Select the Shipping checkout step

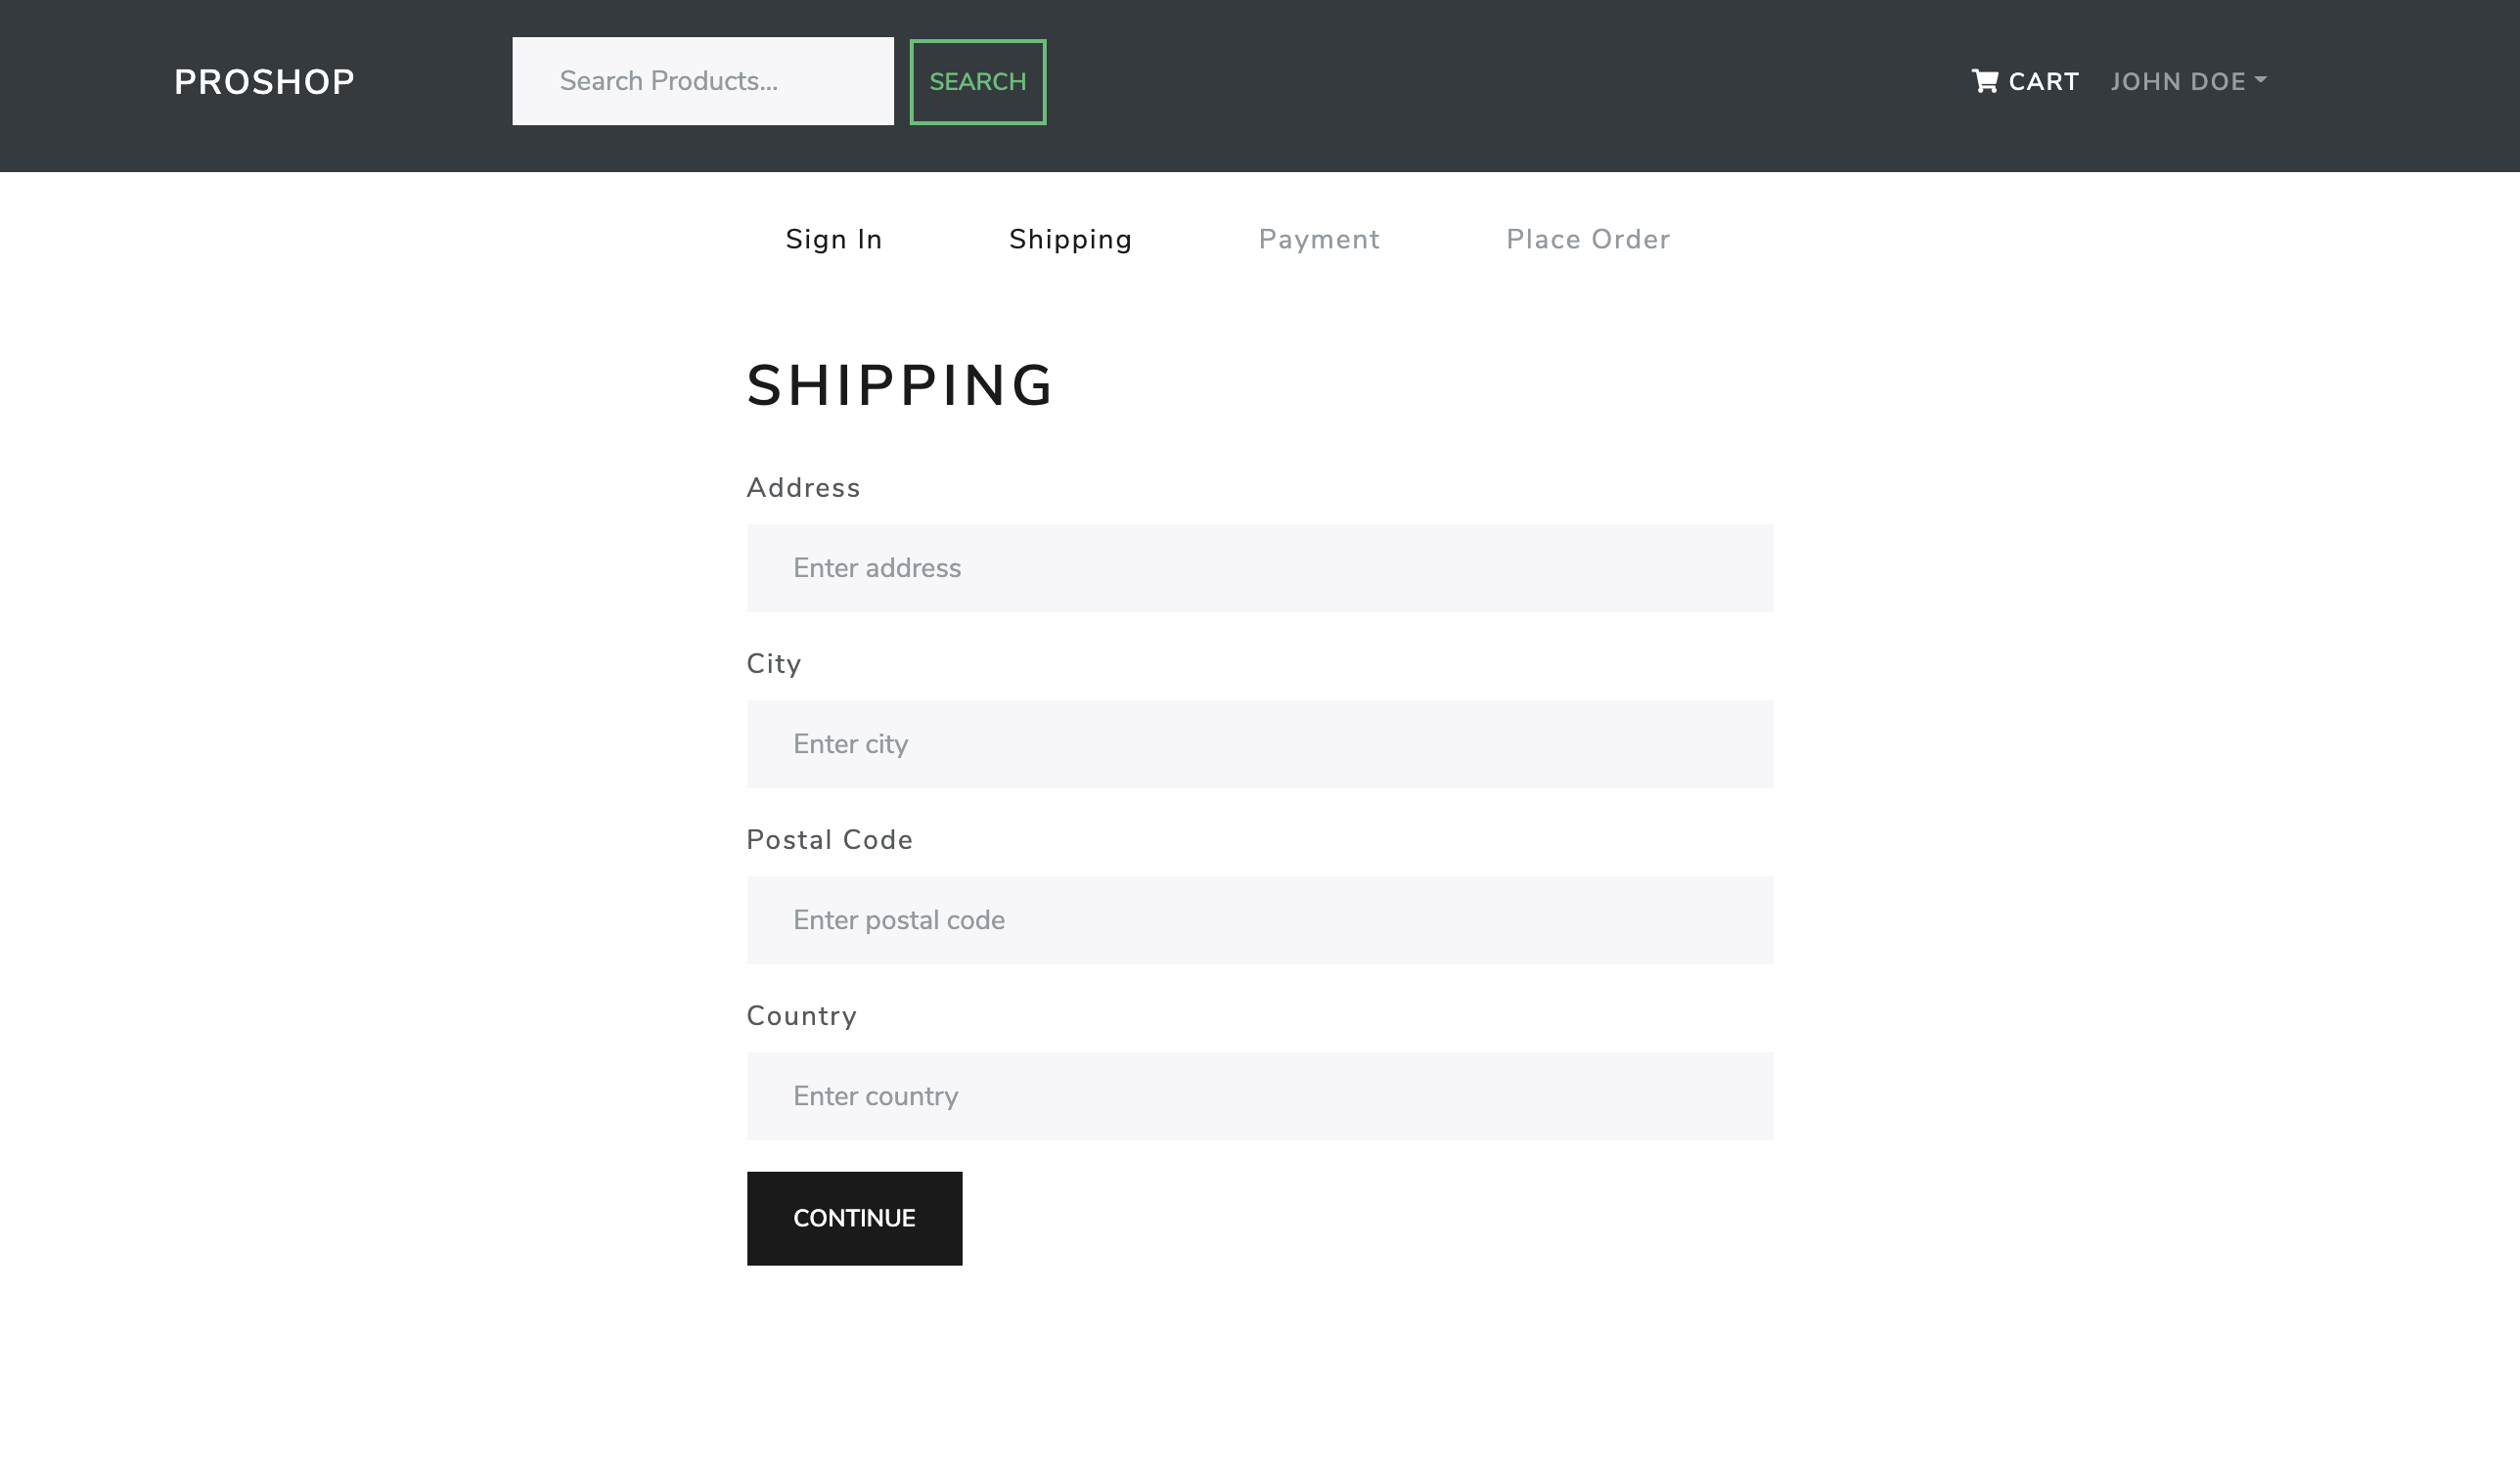coord(1070,239)
